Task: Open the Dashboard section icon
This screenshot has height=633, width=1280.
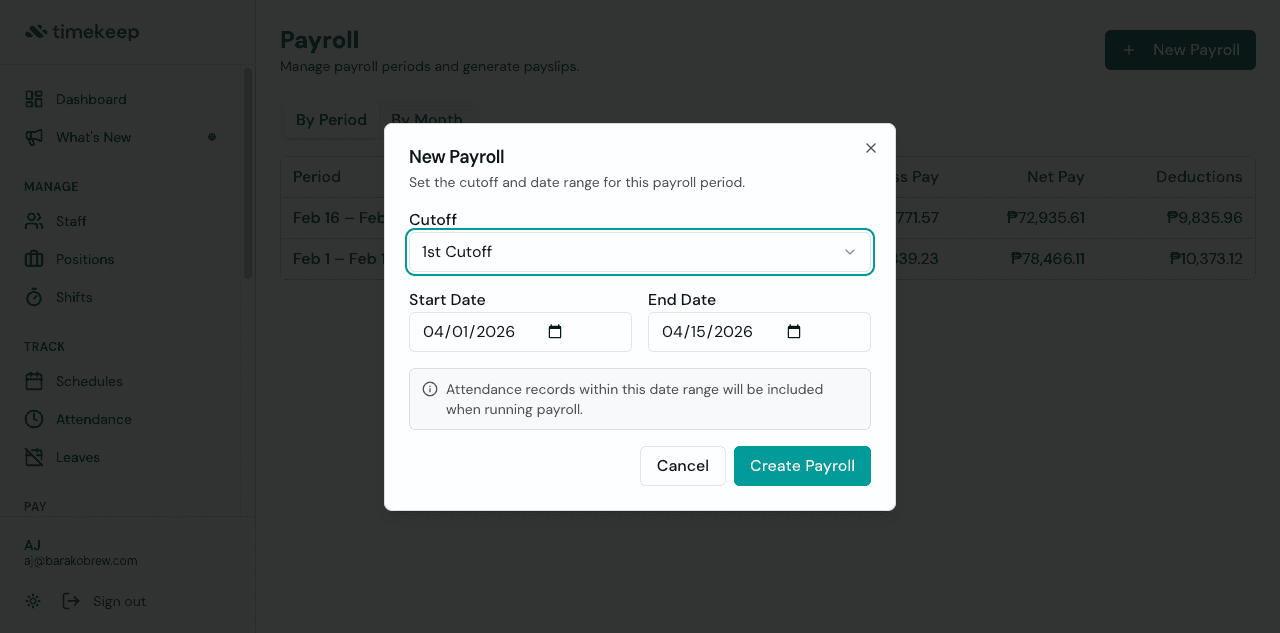Action: [x=32, y=98]
